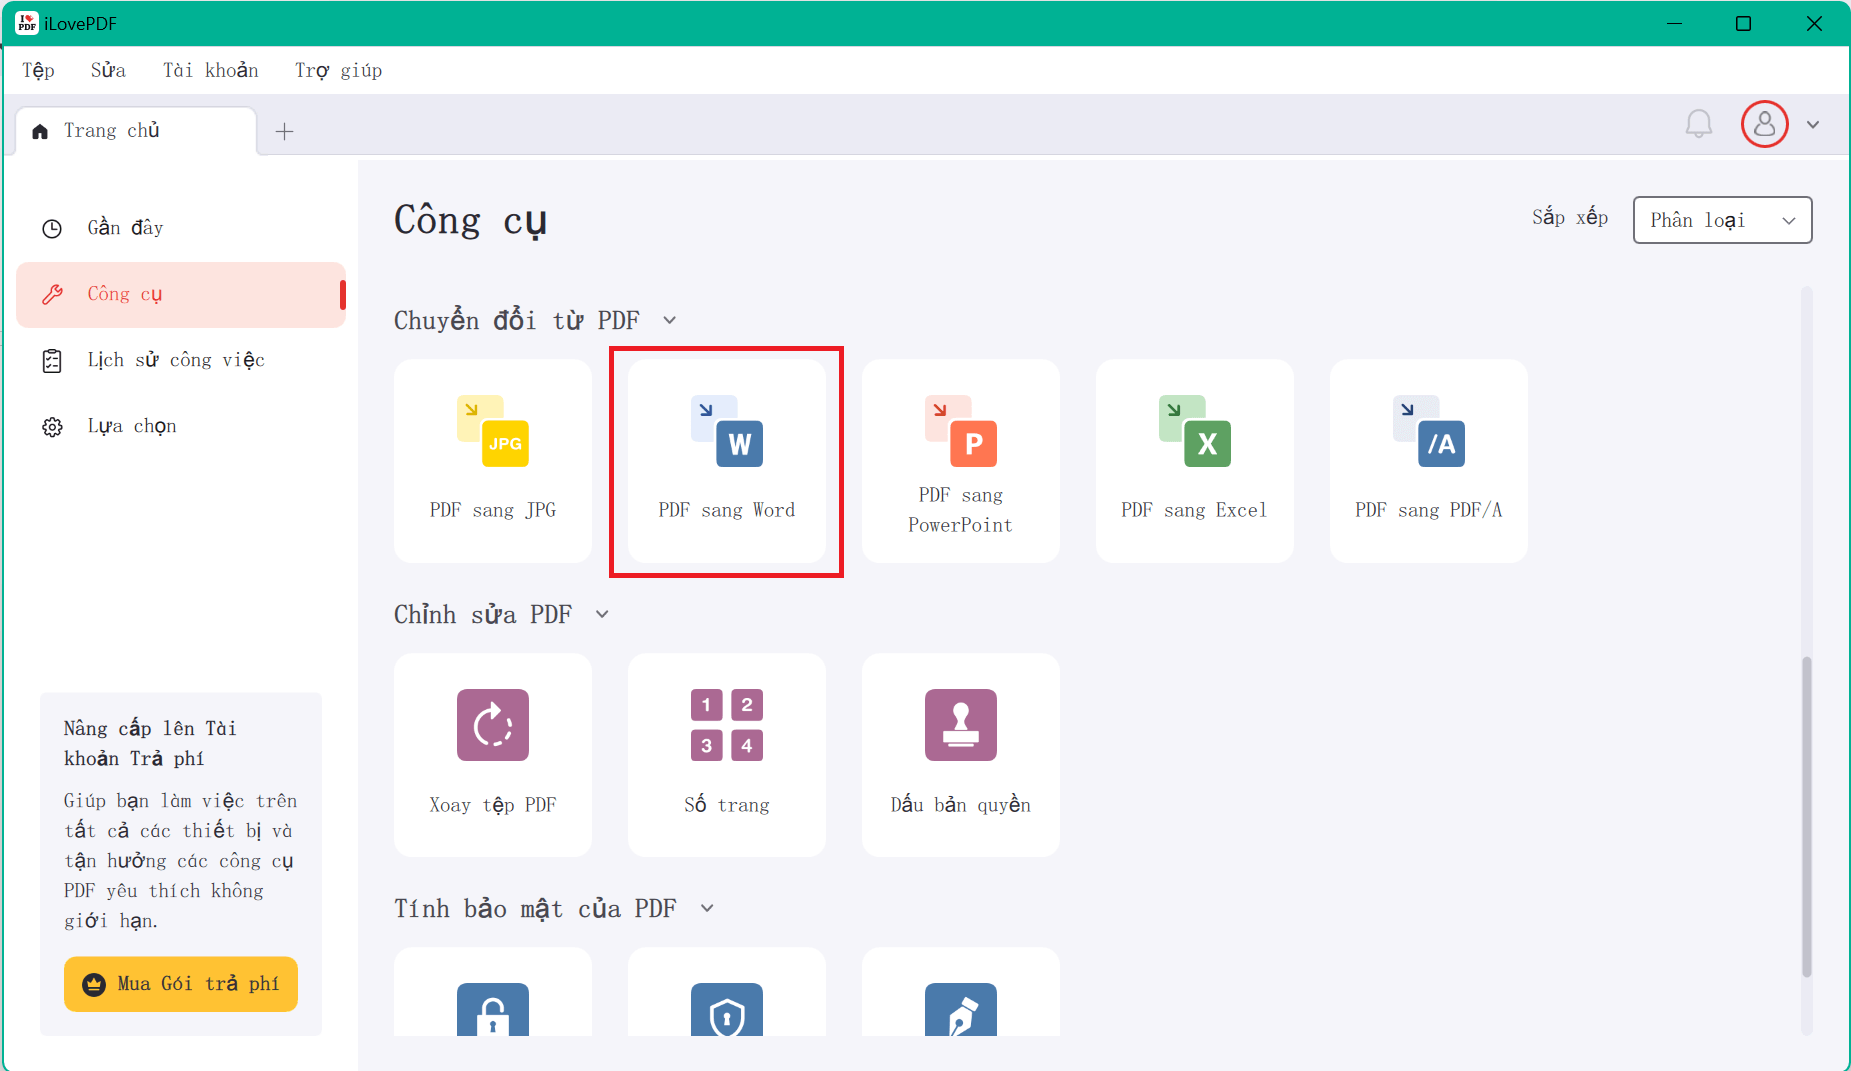
Task: Open the PDF sang JPG tool icon
Action: click(x=493, y=431)
